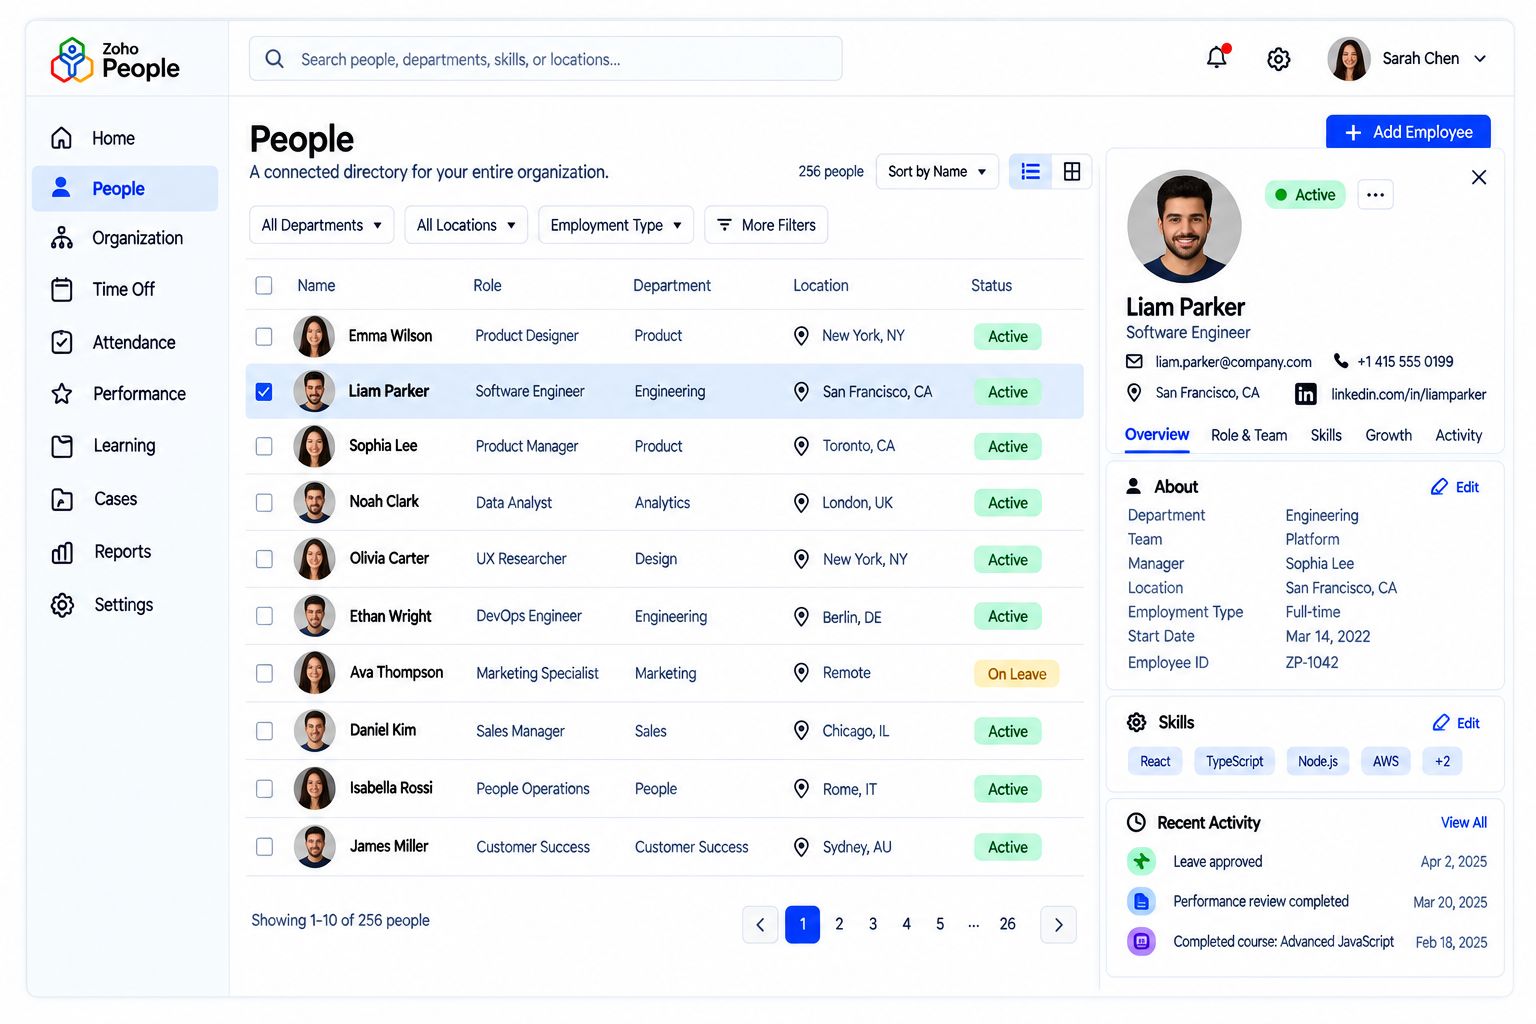Image resolution: width=1536 pixels, height=1024 pixels.
Task: Click the Zoho People logo
Action: coord(115,60)
